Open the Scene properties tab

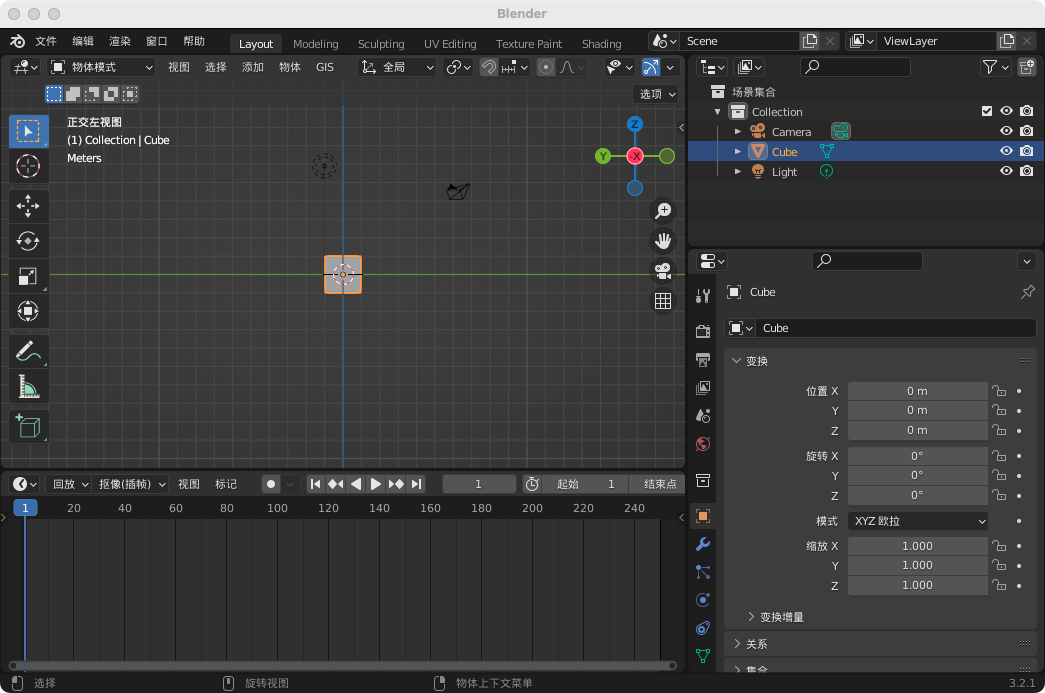[702, 416]
